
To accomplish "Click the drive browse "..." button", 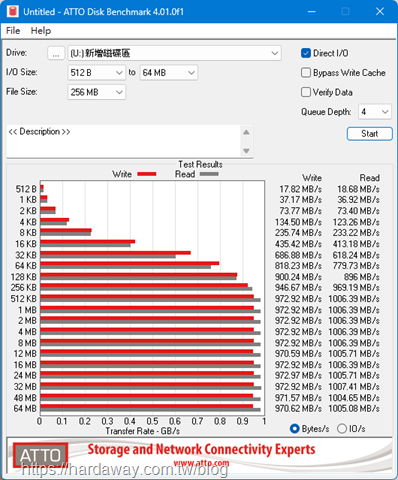I will coord(56,53).
